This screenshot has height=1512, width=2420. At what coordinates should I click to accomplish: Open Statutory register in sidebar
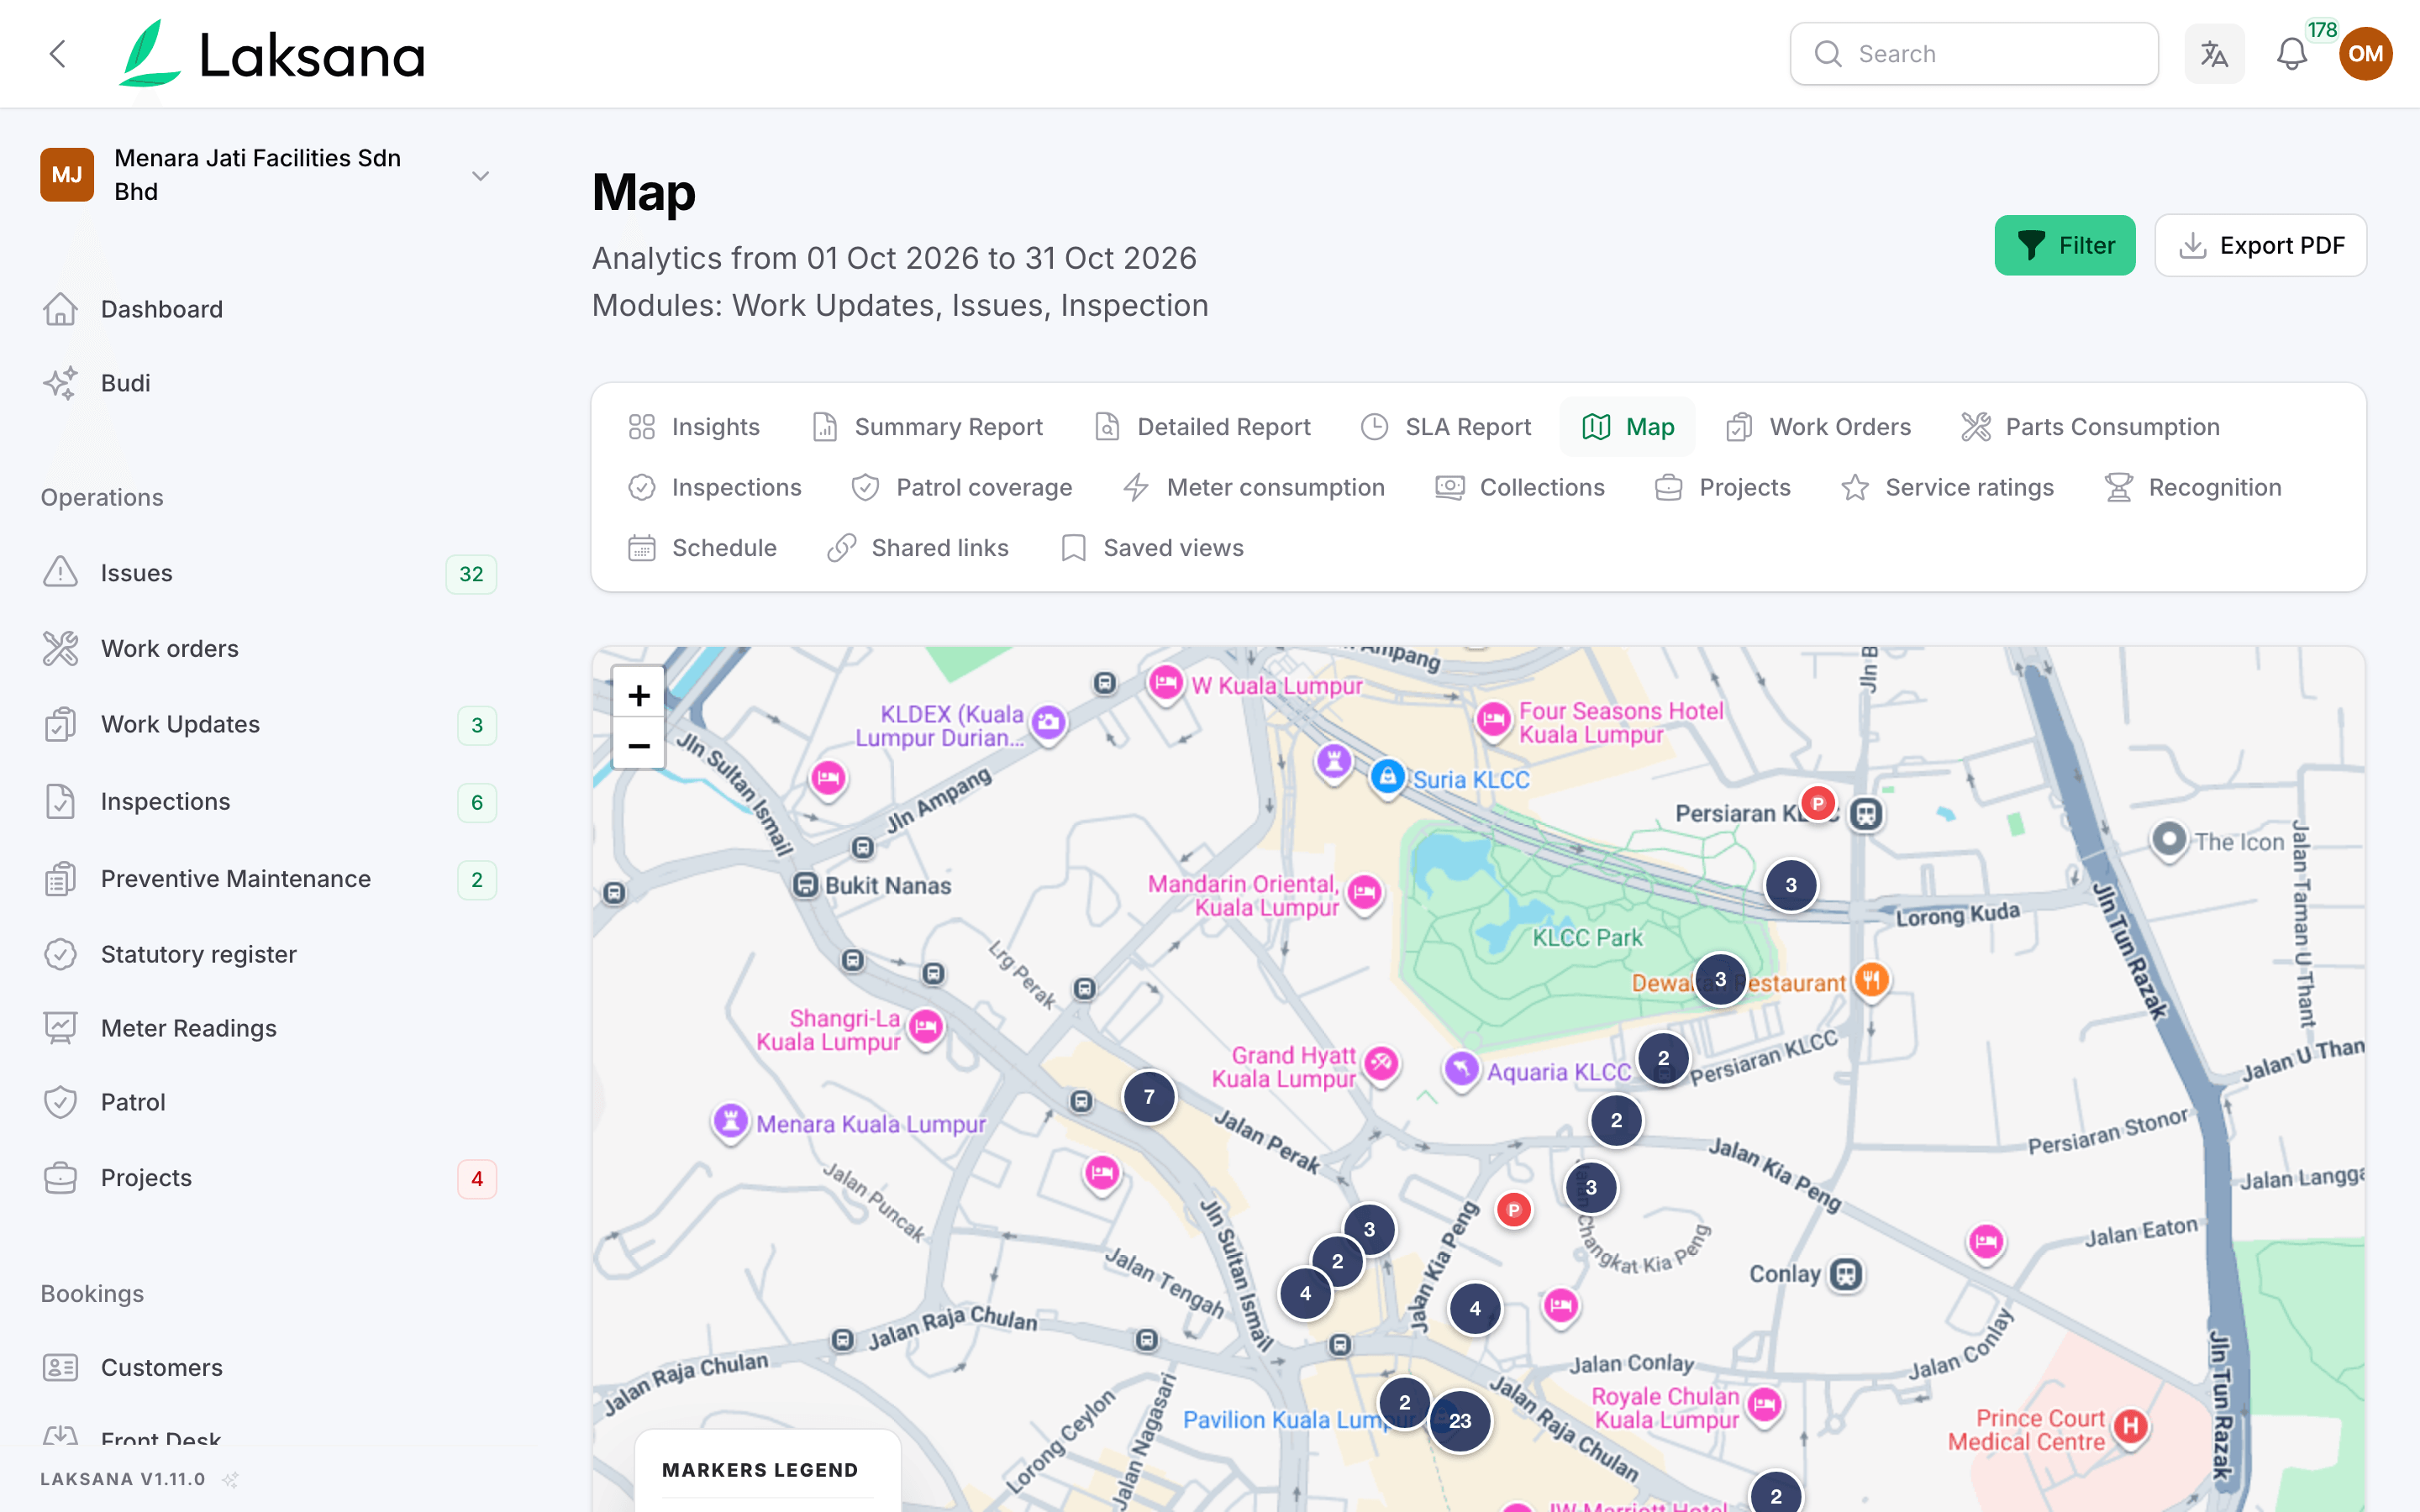(268, 954)
